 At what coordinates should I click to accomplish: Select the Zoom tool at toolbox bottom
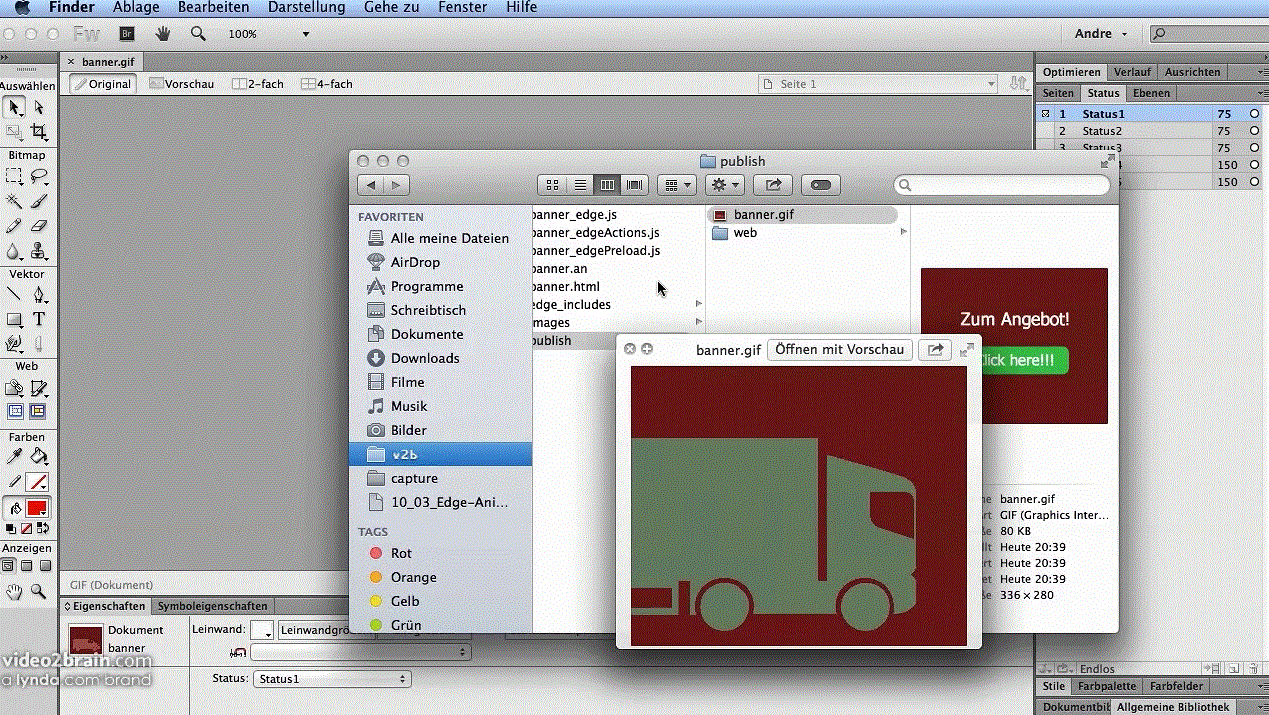(39, 591)
